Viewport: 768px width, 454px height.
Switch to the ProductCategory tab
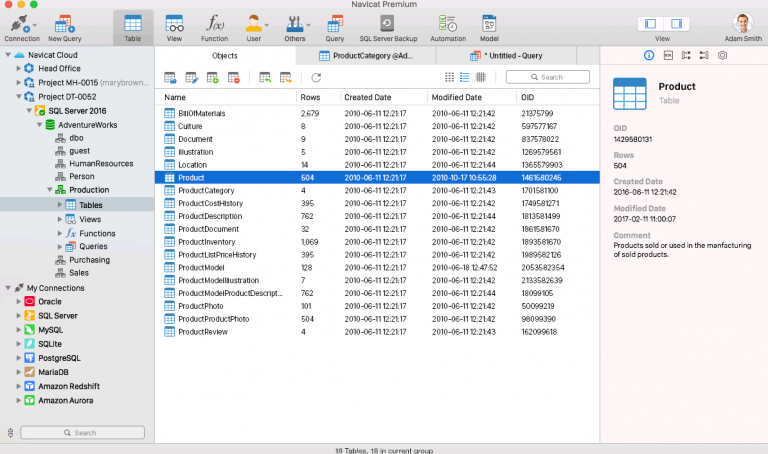tap(365, 56)
